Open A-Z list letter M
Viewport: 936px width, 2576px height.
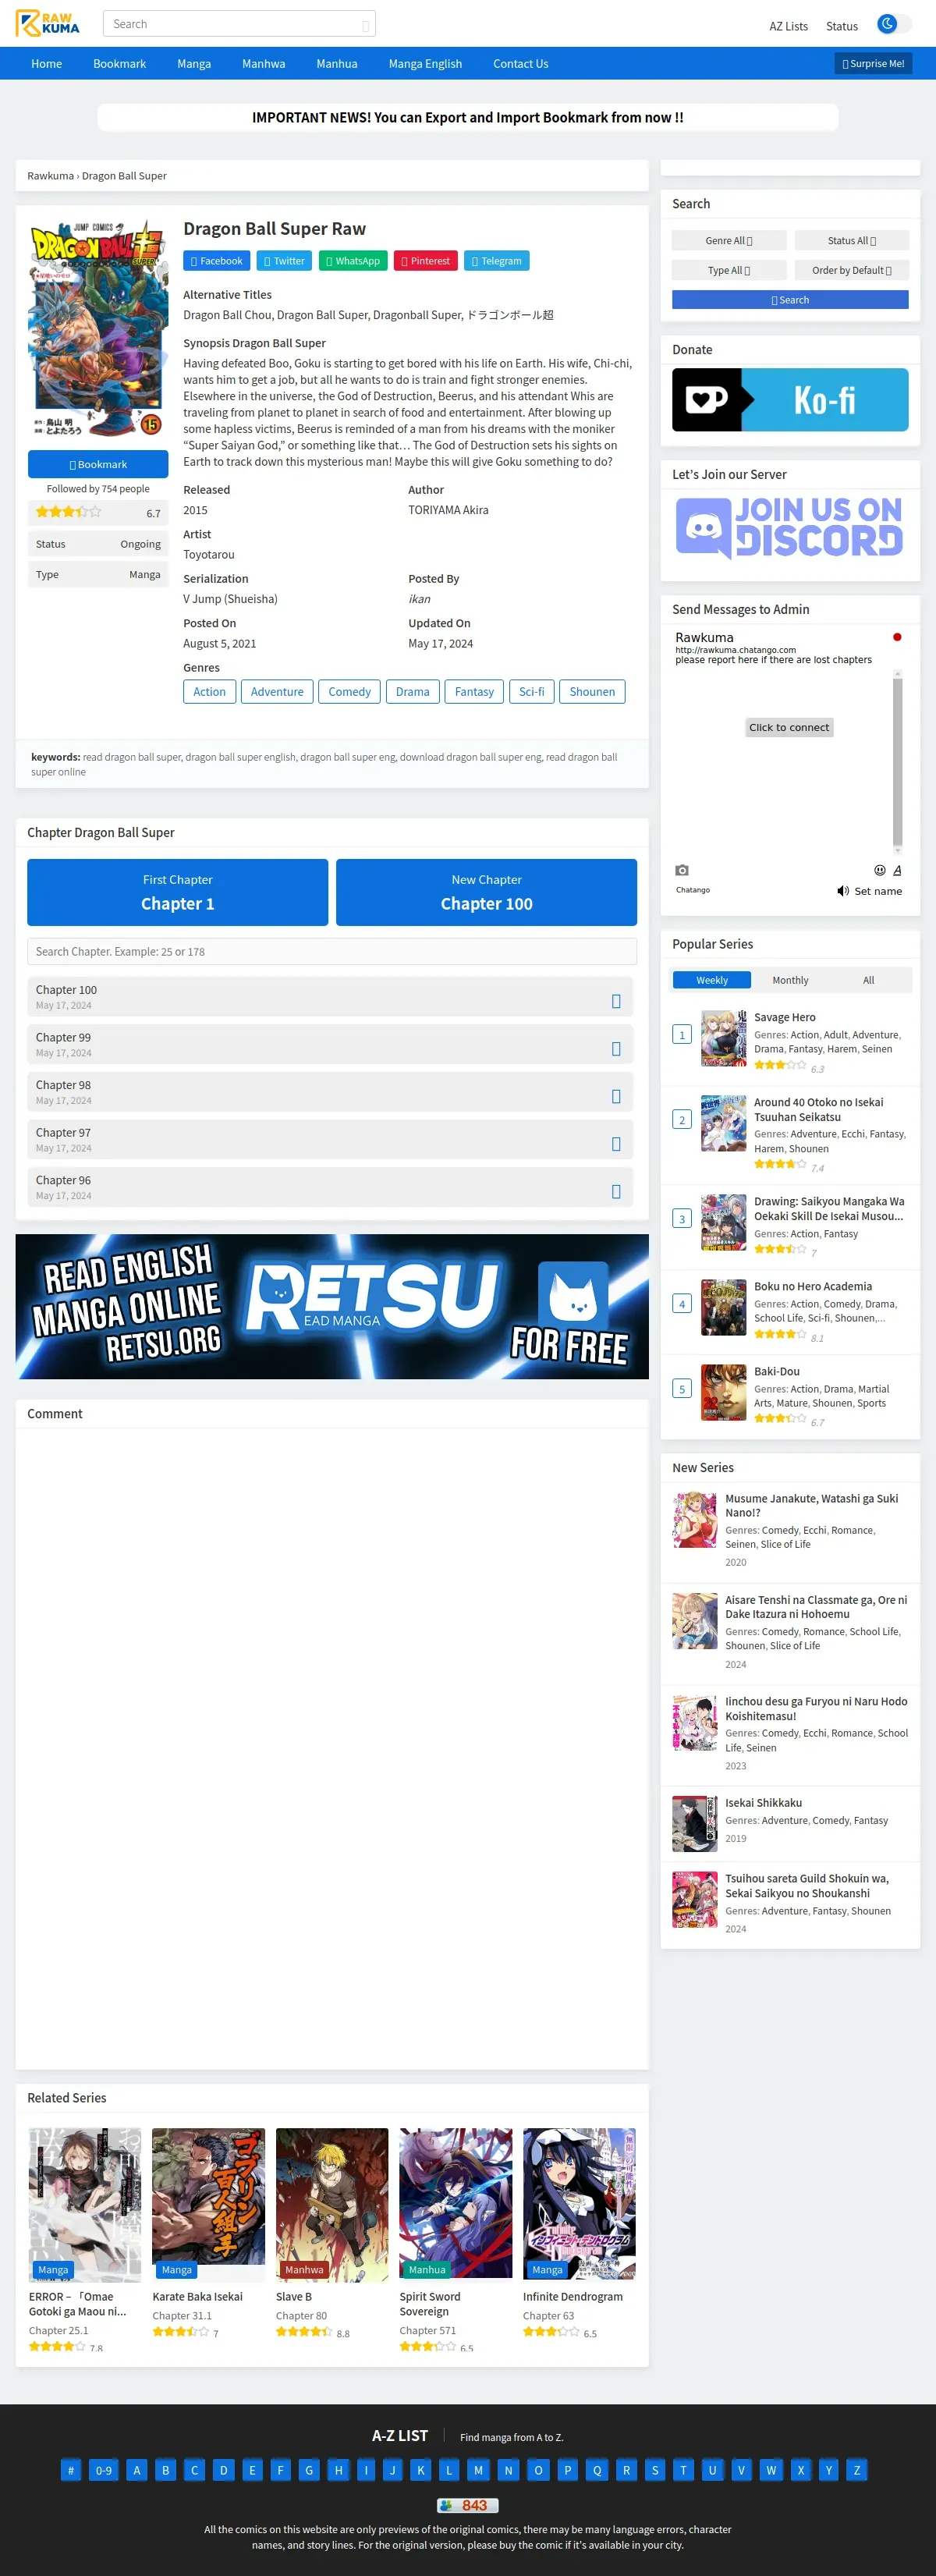(478, 2470)
